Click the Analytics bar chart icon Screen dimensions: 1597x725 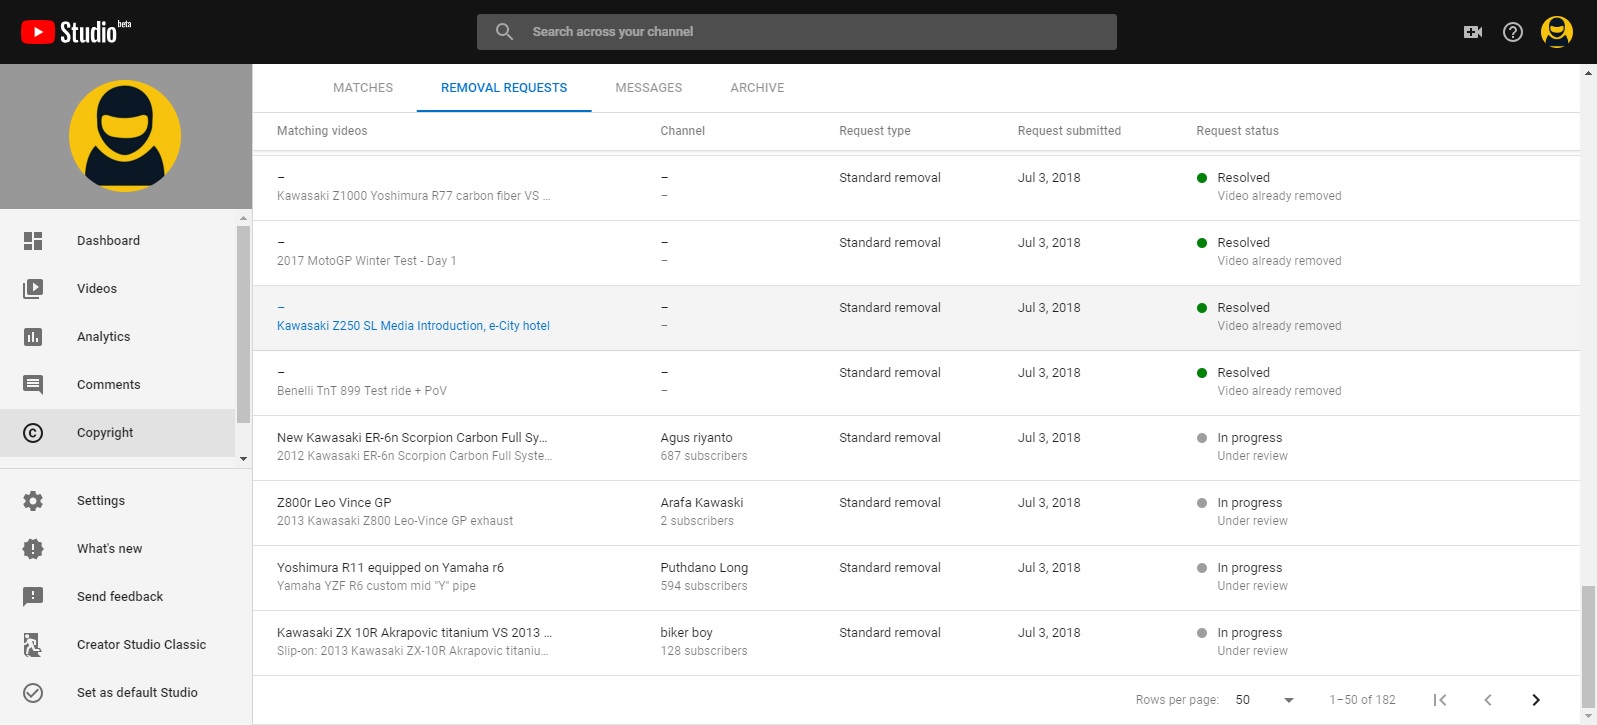coord(33,337)
